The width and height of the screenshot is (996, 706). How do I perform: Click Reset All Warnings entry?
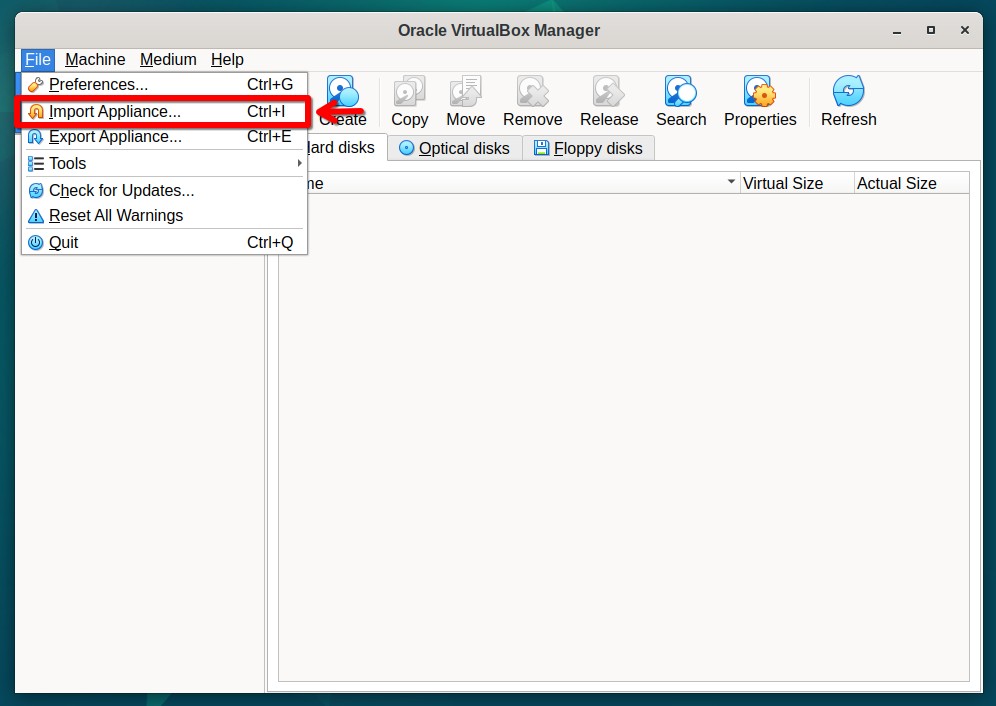coord(164,216)
